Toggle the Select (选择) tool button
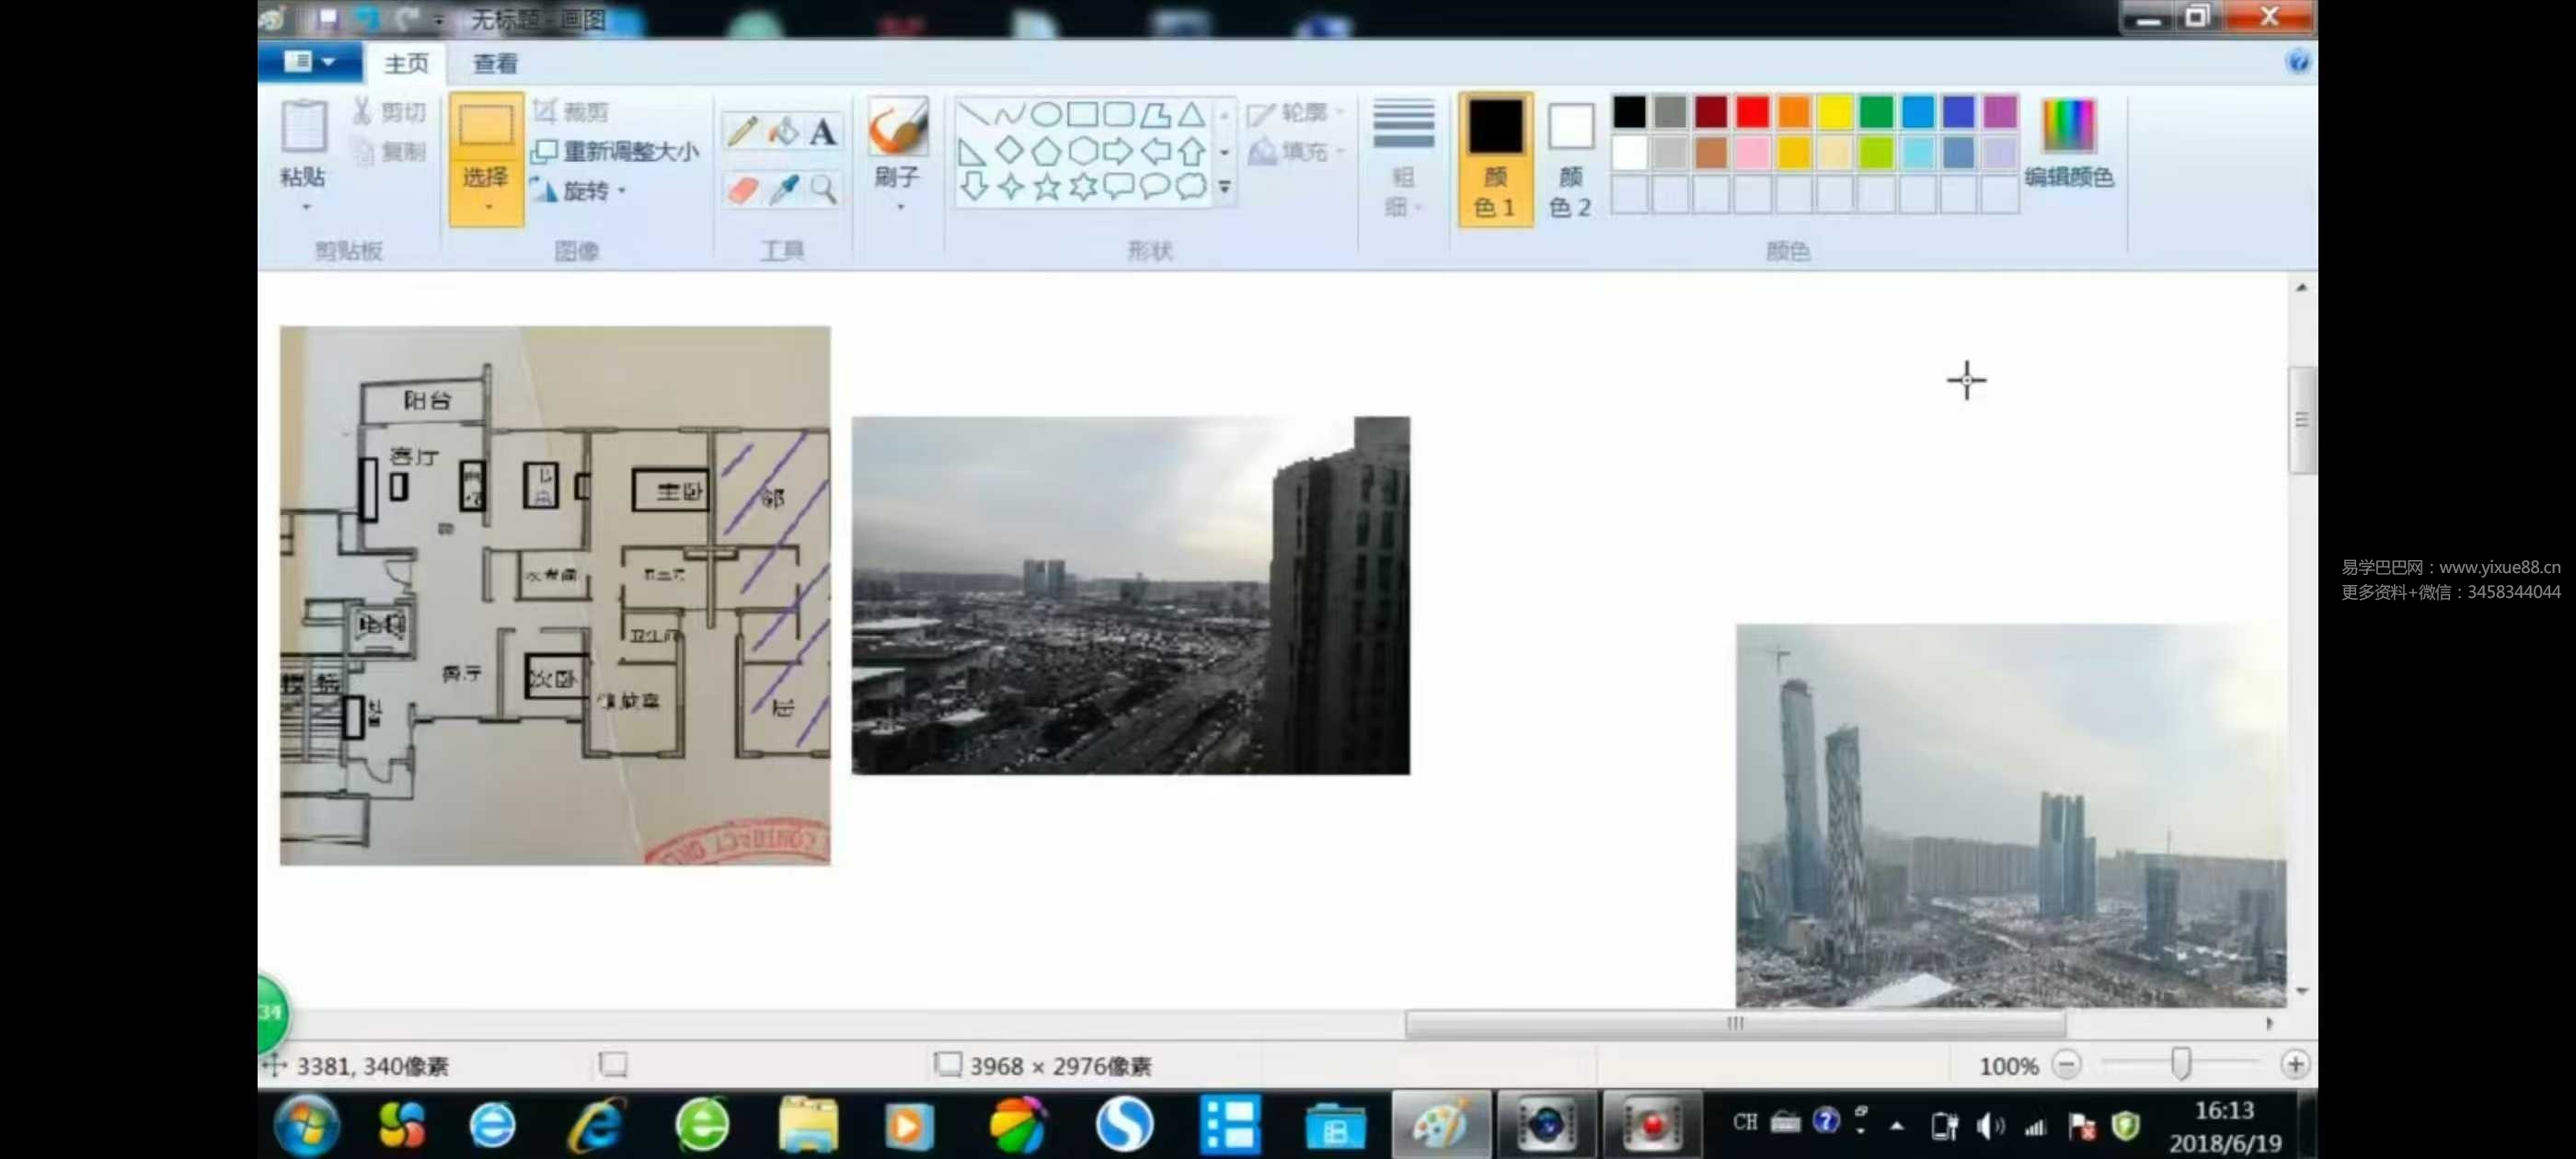 486,130
